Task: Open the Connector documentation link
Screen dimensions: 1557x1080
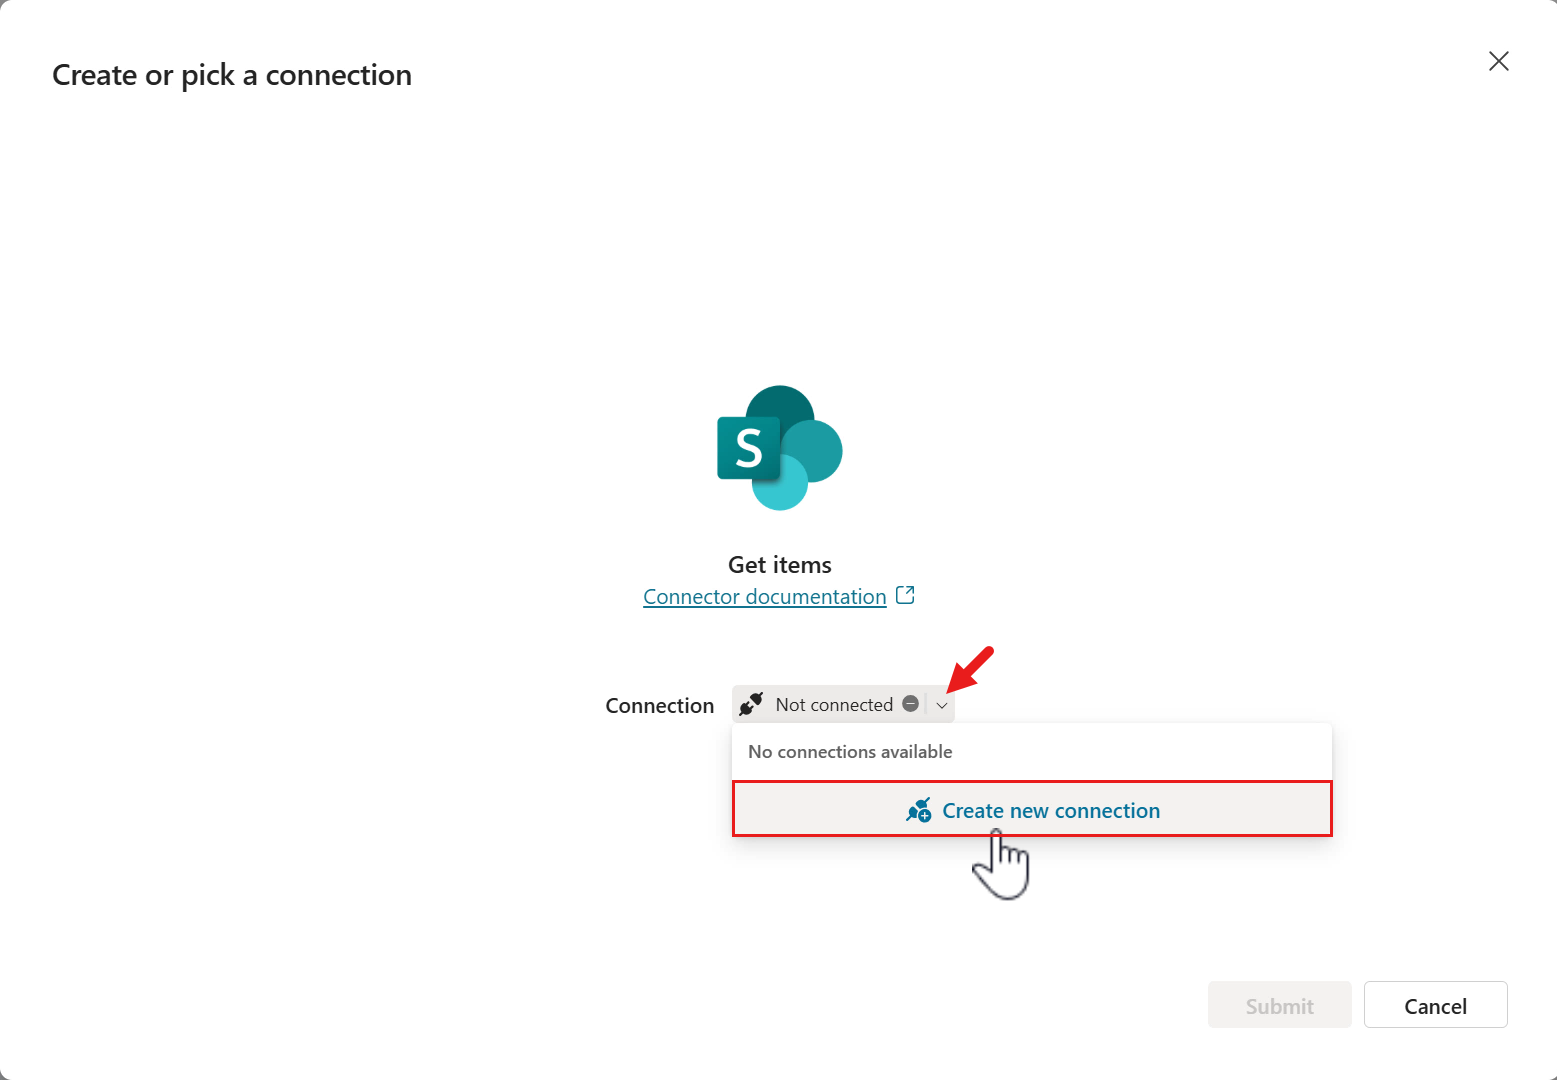Action: tap(764, 597)
